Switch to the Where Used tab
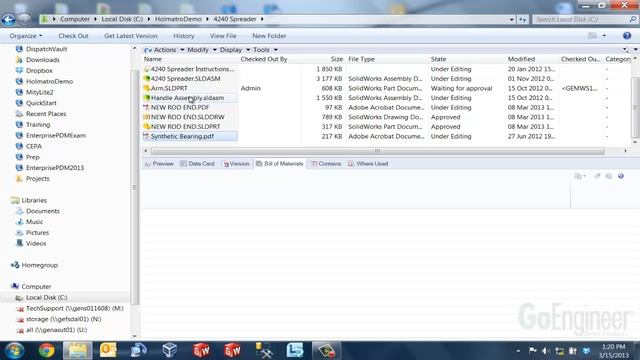Image resolution: width=640 pixels, height=360 pixels. (x=368, y=164)
